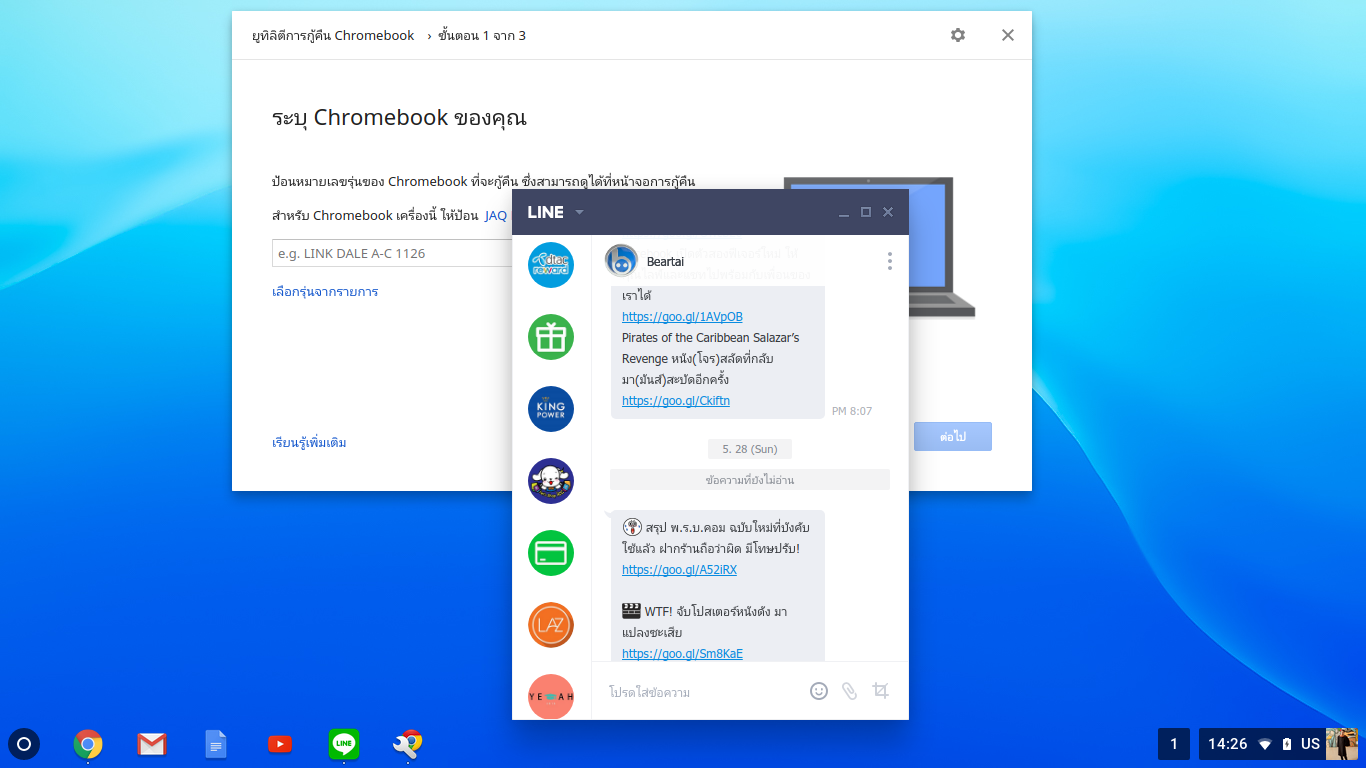Click the เรียนรู้เพิ่มเติม link

point(309,443)
